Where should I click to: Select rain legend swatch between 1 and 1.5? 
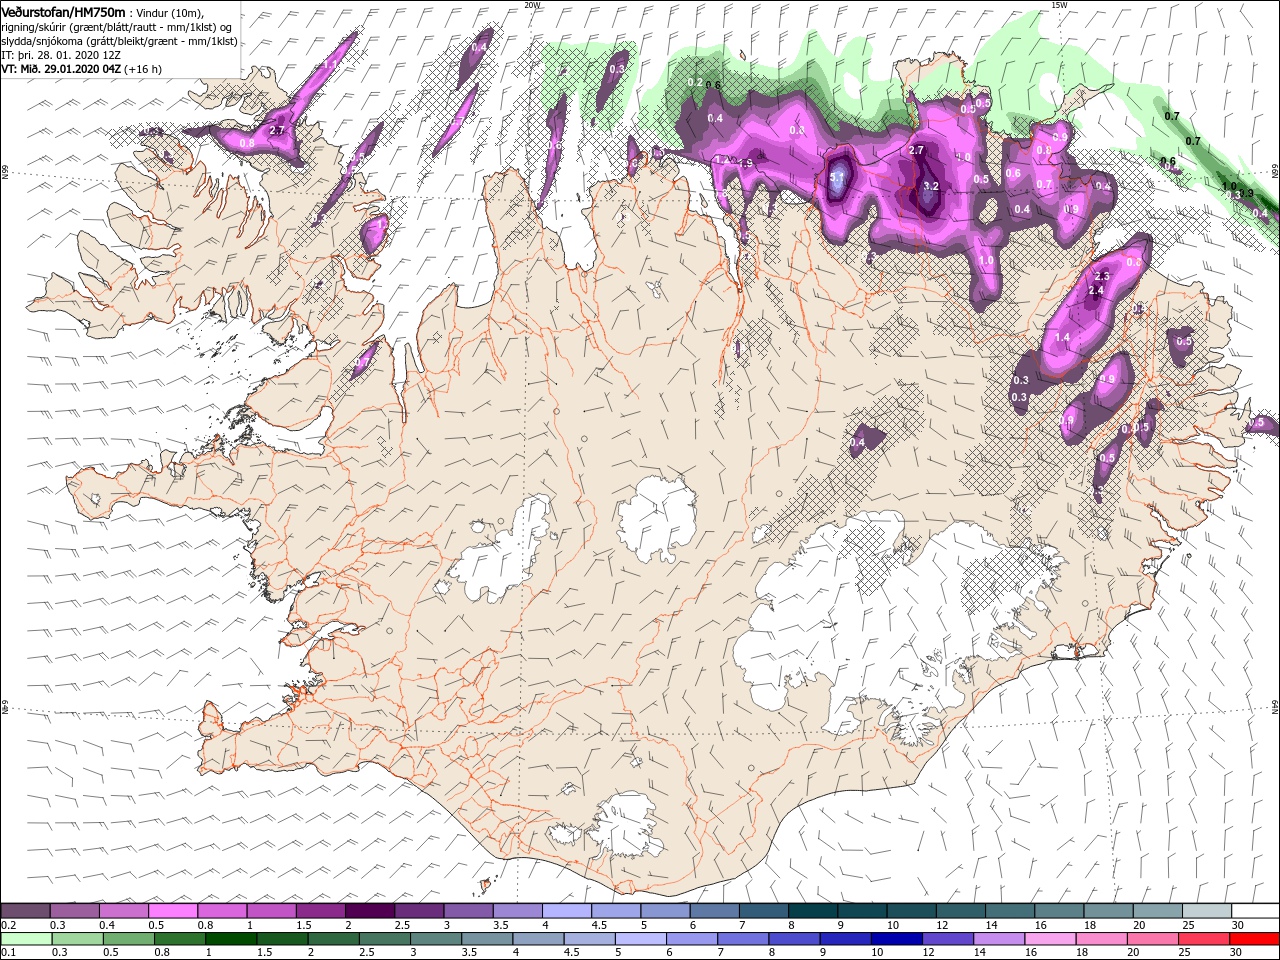pyautogui.click(x=231, y=938)
